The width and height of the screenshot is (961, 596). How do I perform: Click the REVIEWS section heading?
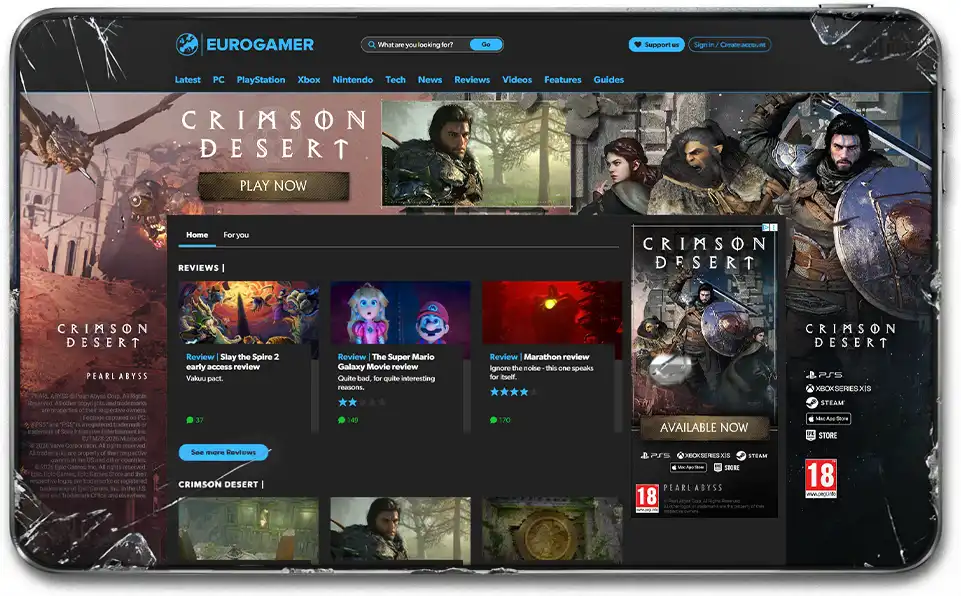click(199, 268)
